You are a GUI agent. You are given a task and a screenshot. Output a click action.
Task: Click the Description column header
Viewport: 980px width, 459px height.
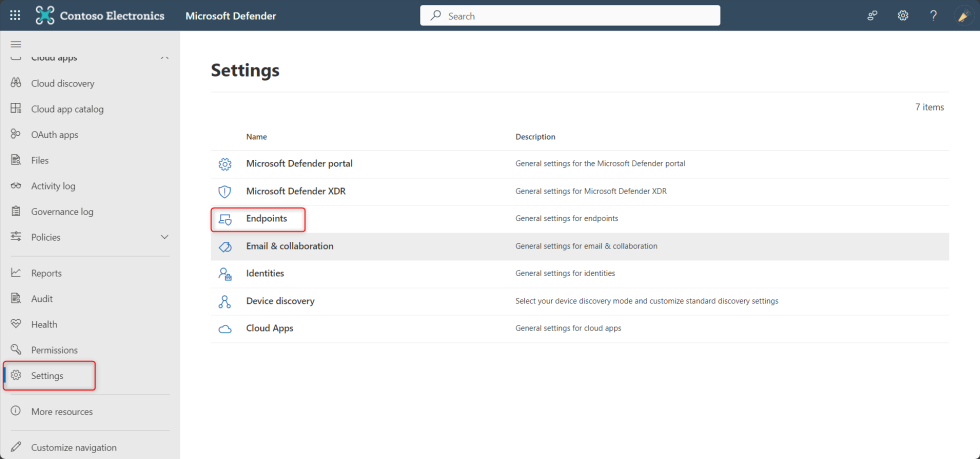(x=535, y=136)
